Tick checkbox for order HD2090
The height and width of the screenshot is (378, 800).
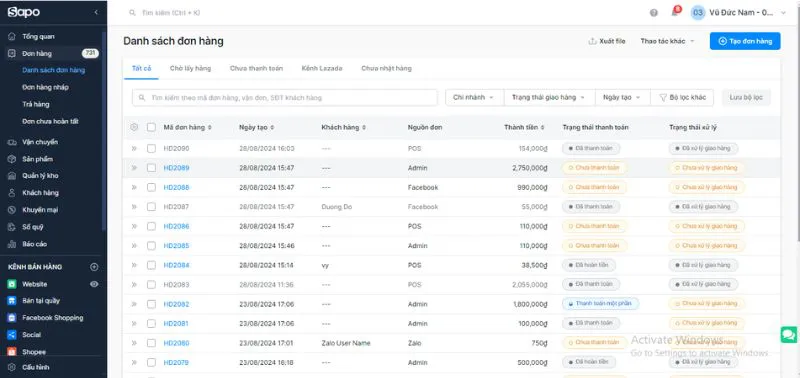pos(151,148)
